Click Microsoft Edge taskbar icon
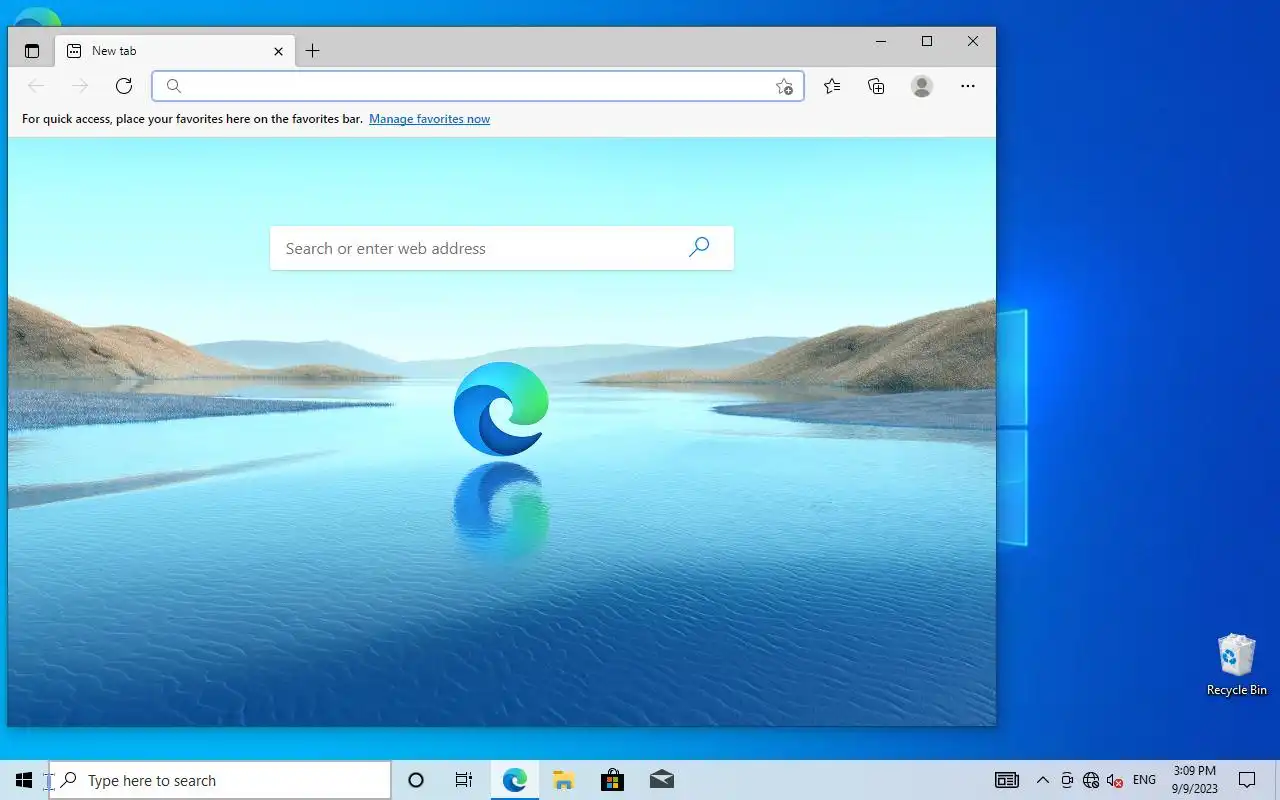Viewport: 1280px width, 800px height. pos(514,780)
